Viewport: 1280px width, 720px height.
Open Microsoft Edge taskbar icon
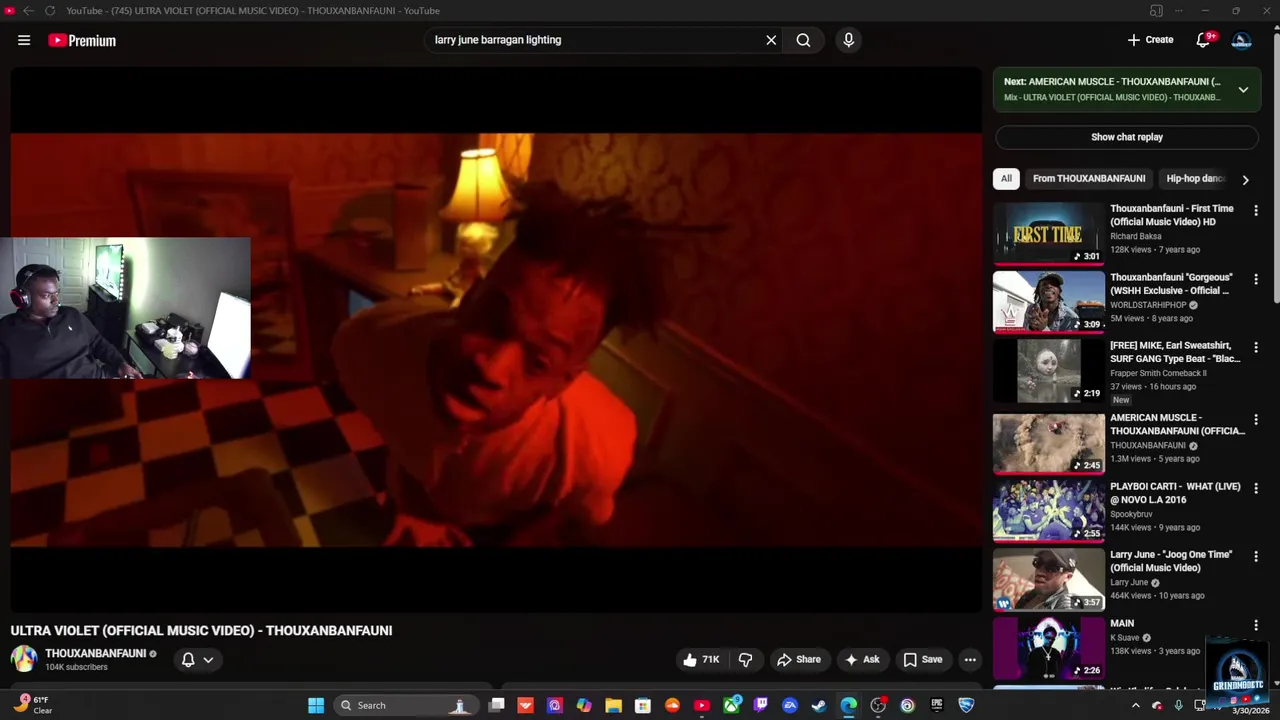pos(848,705)
